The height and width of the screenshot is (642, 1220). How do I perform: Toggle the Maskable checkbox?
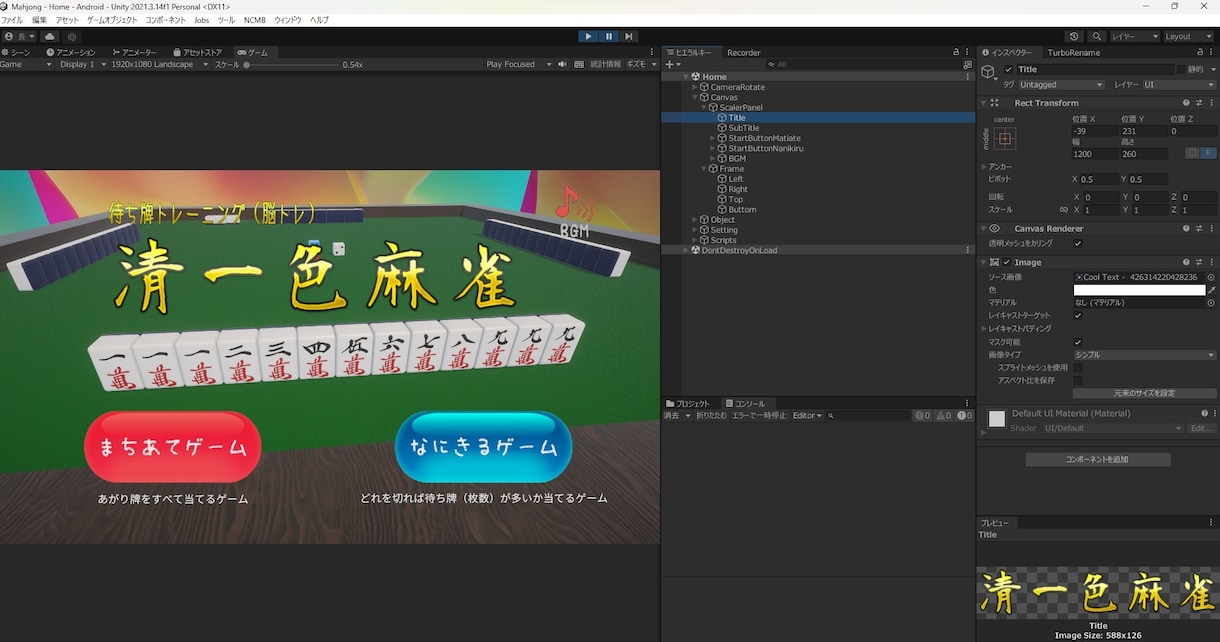1078,342
